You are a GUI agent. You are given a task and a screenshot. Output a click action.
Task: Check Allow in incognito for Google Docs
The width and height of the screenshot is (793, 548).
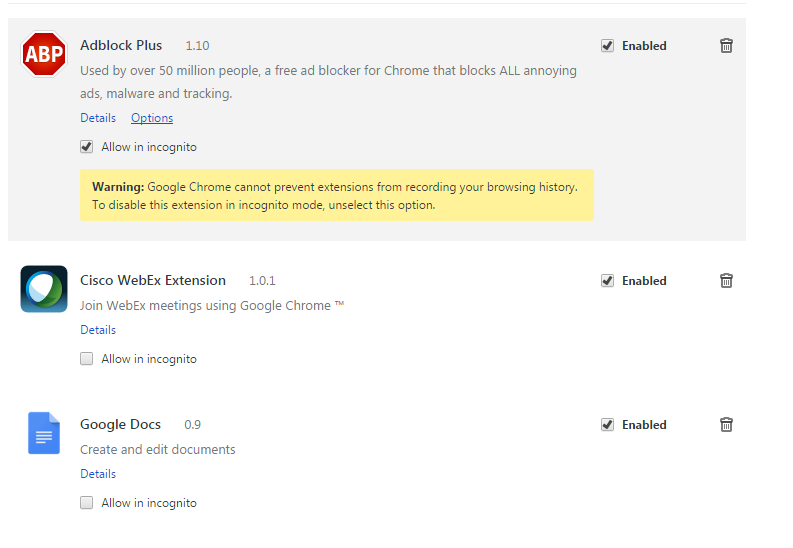tap(86, 503)
